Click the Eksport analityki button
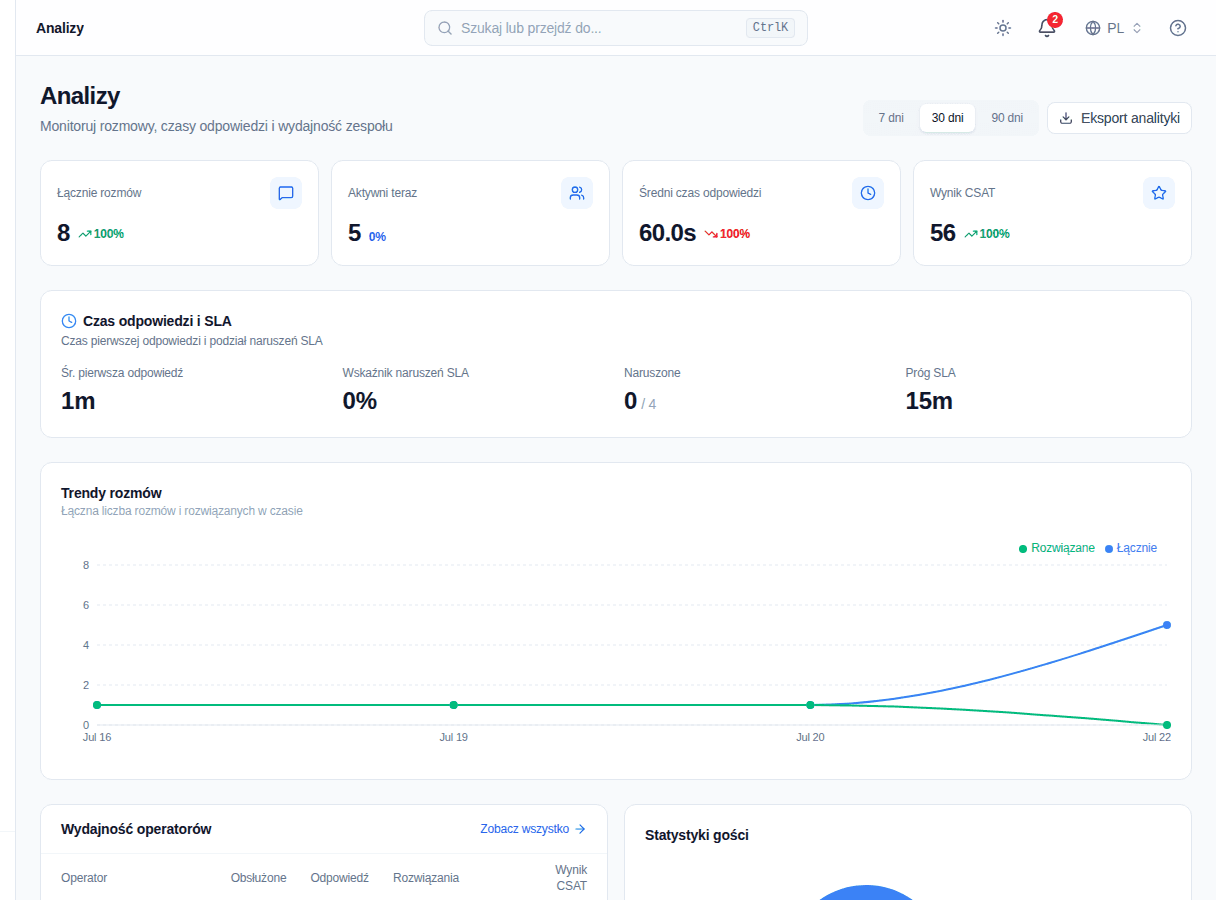 (1119, 118)
